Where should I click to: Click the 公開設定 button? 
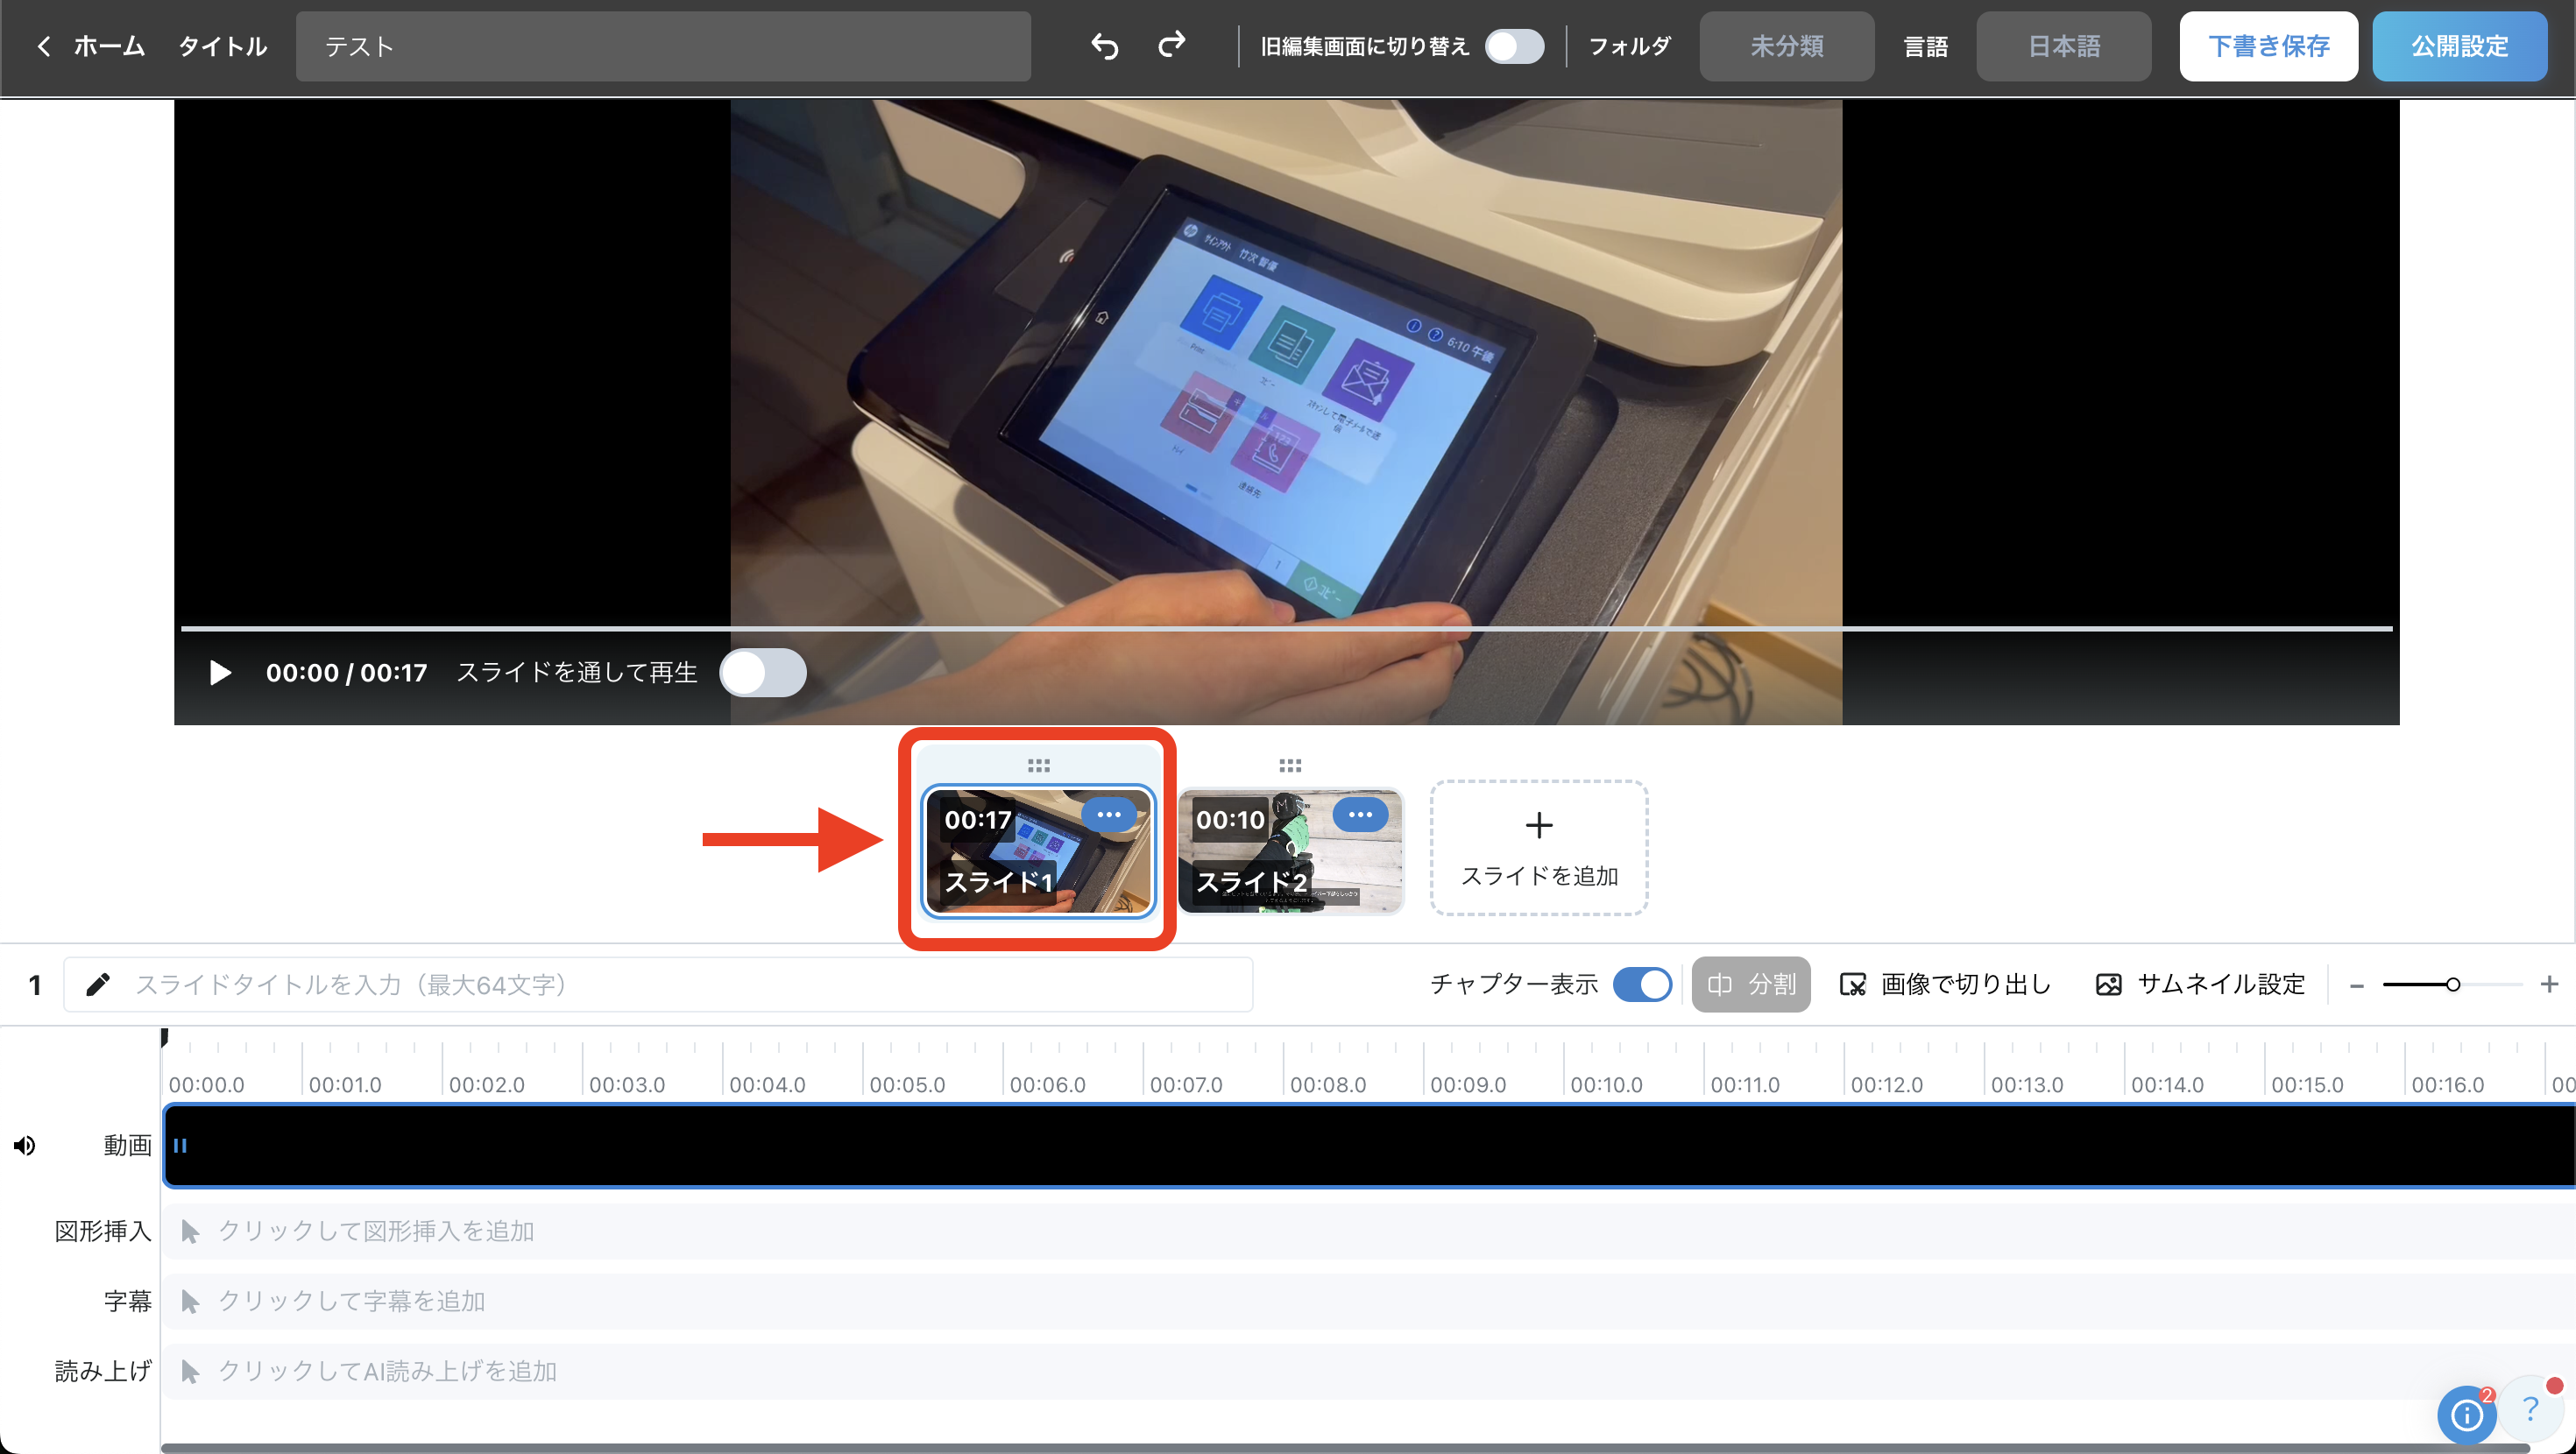[2459, 46]
